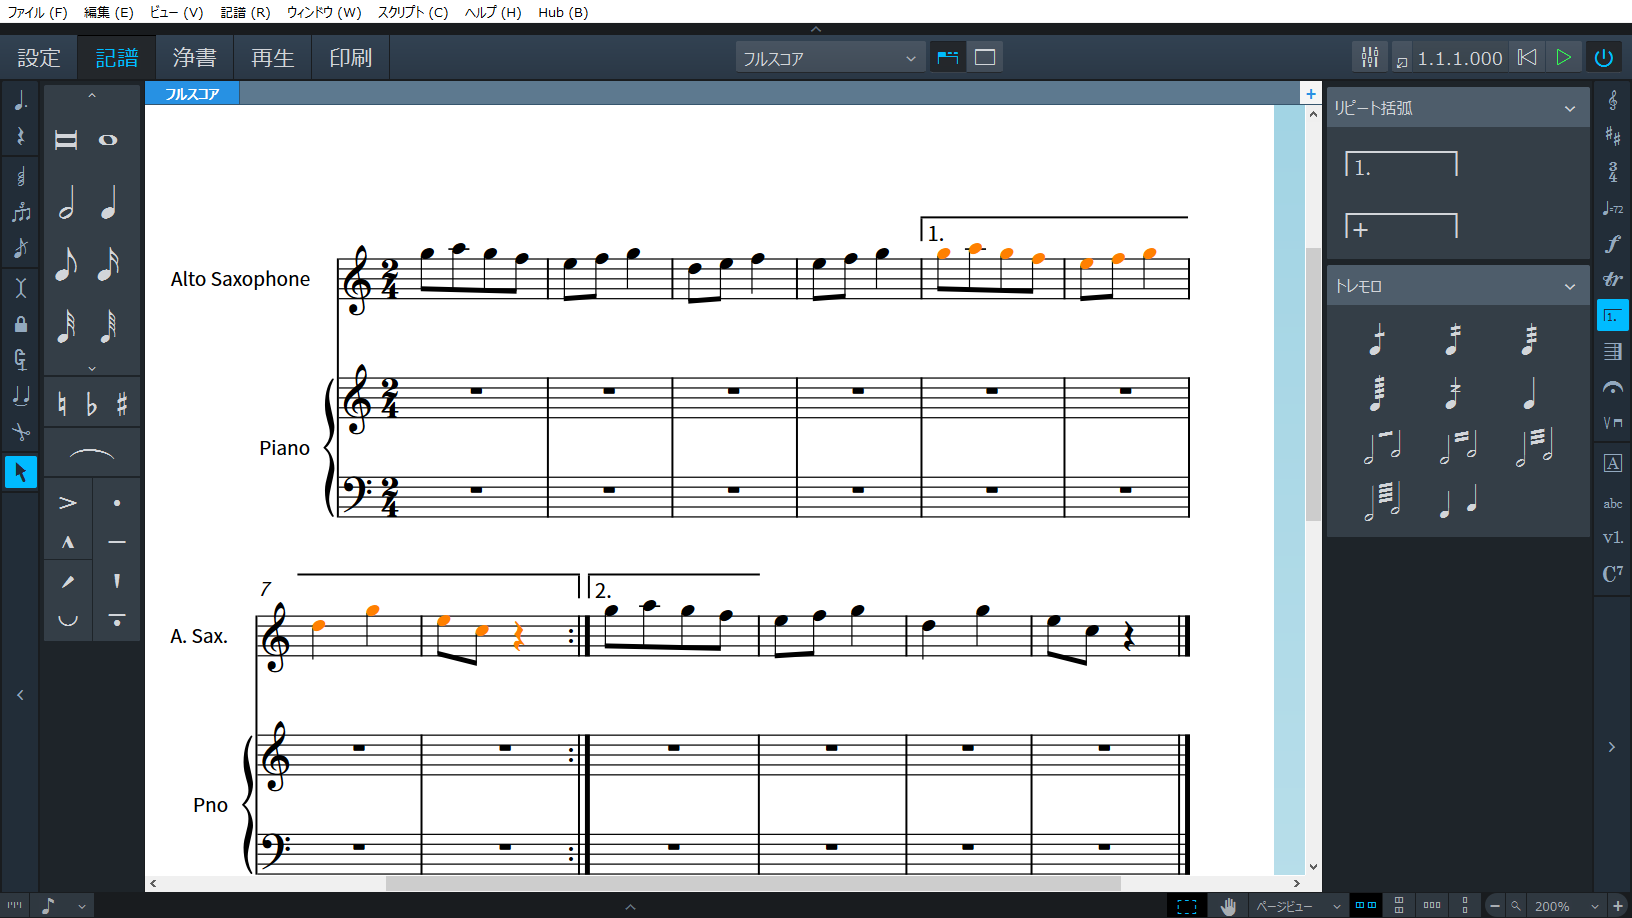Select the 32nd note duration
Viewport: 1632px width, 918px height.
[x=66, y=326]
